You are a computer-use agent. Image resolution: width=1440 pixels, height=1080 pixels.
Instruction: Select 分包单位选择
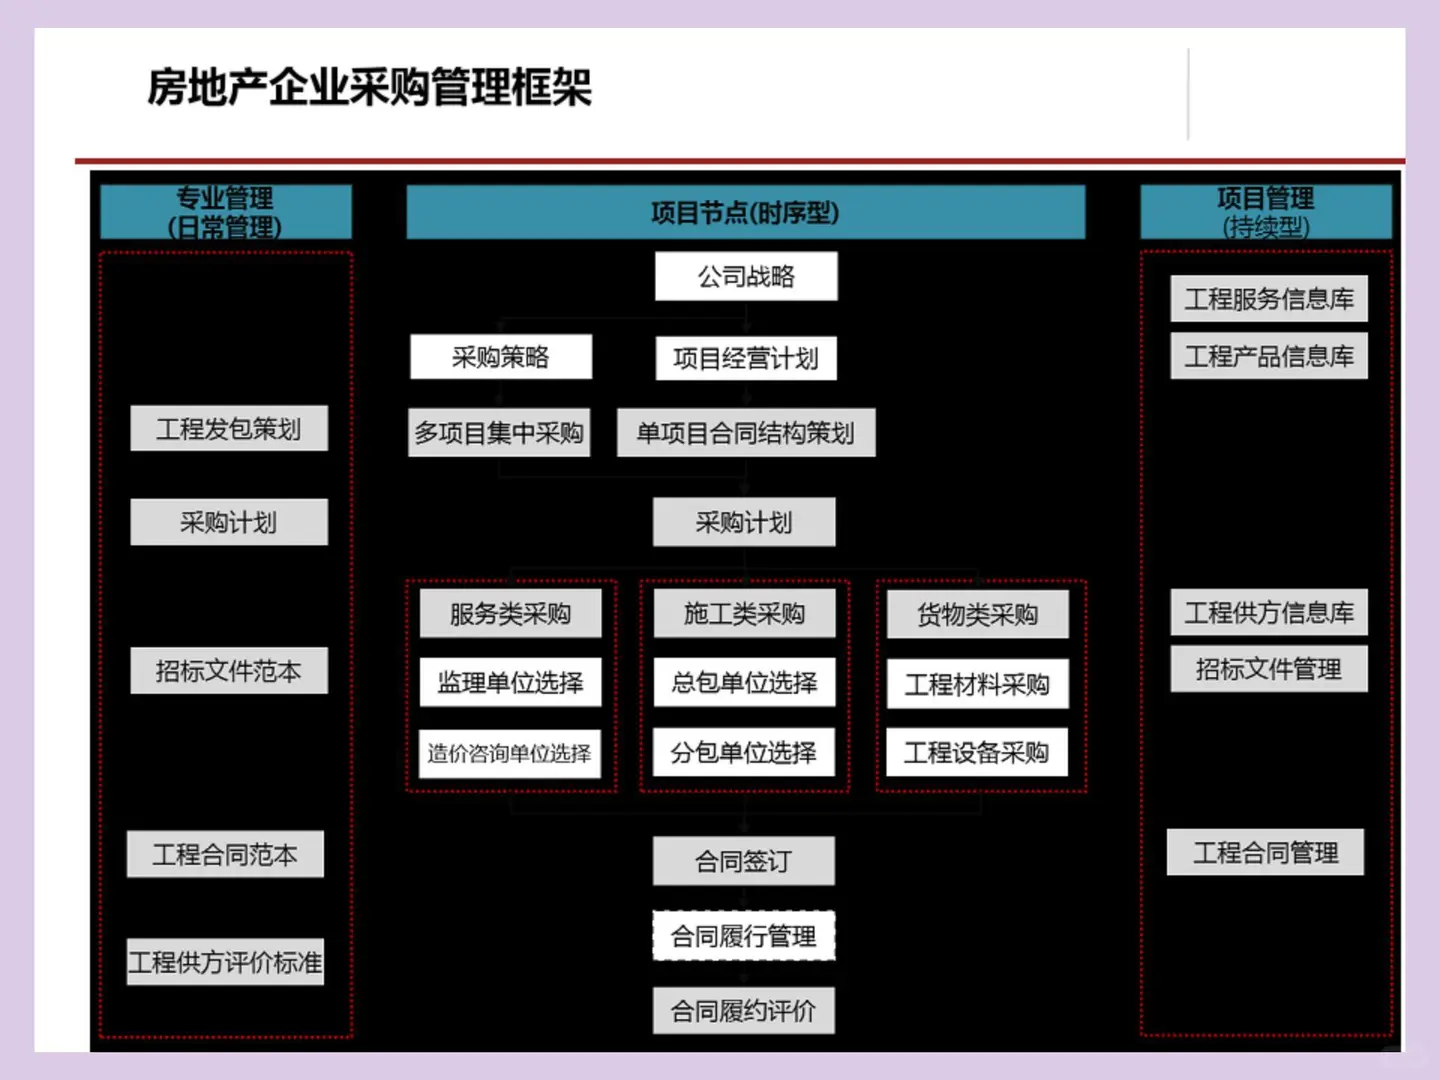(744, 752)
